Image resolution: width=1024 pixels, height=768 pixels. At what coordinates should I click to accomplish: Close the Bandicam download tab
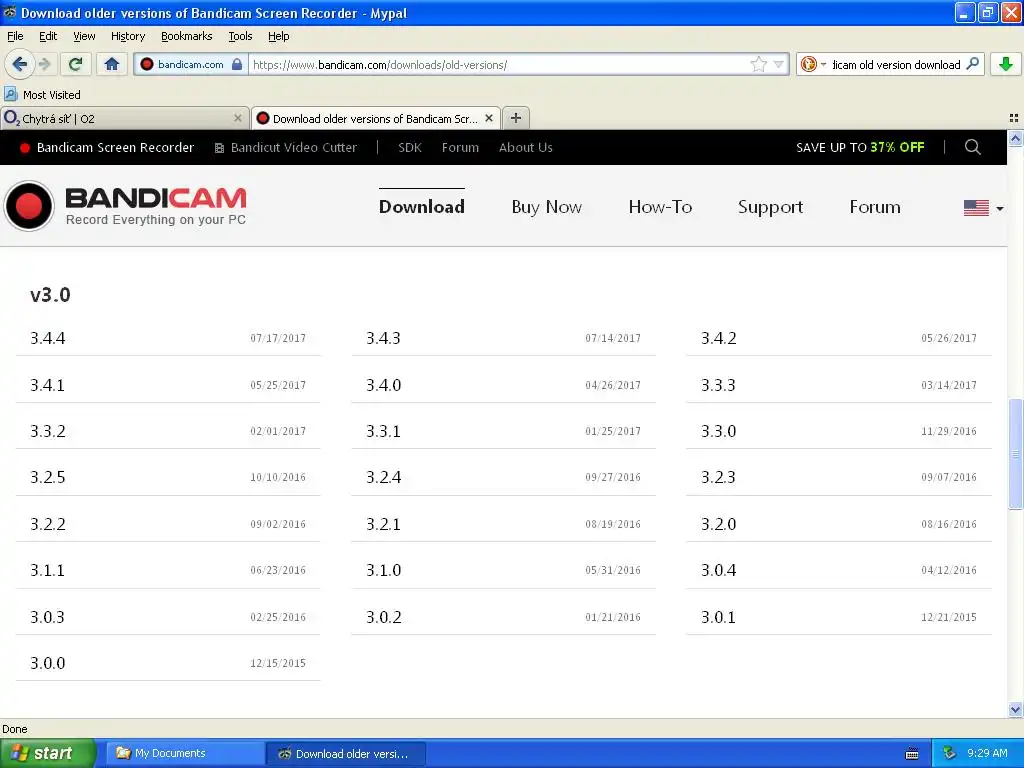click(488, 118)
